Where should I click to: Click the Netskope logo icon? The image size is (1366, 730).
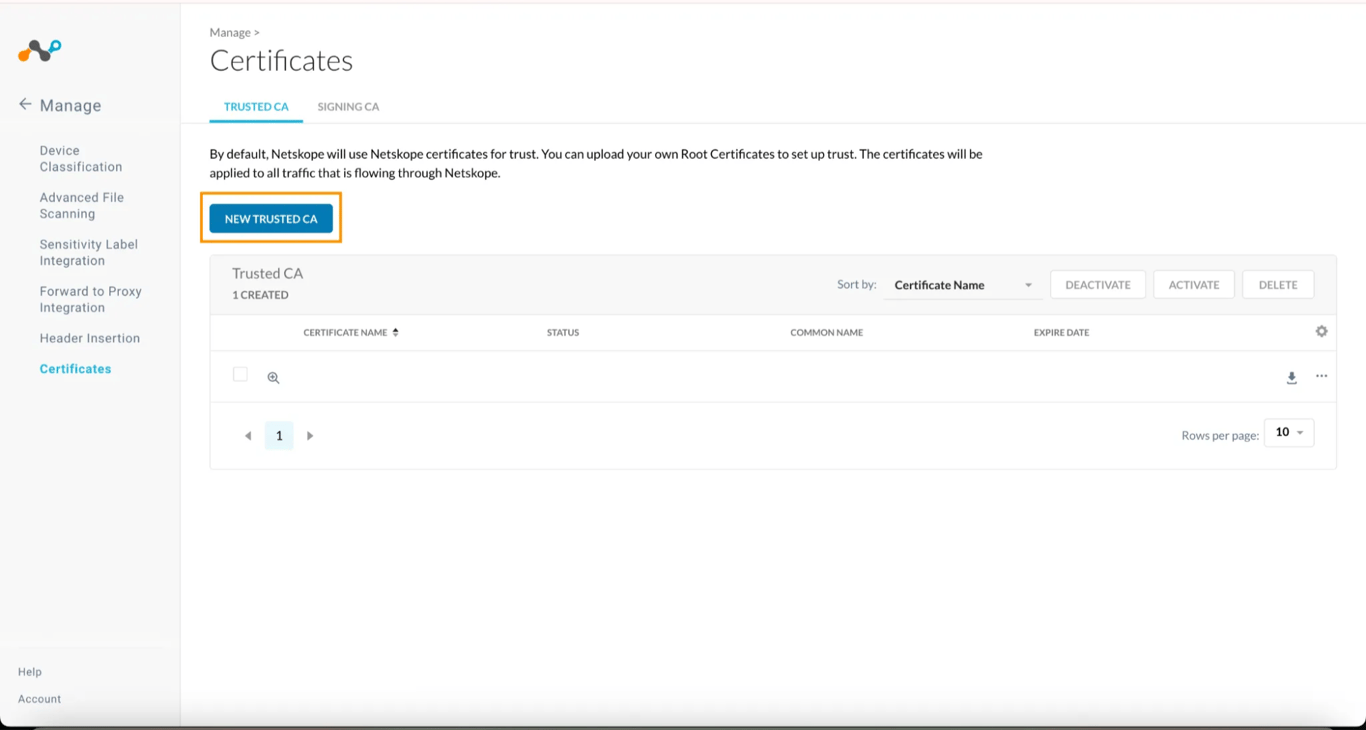click(x=40, y=50)
